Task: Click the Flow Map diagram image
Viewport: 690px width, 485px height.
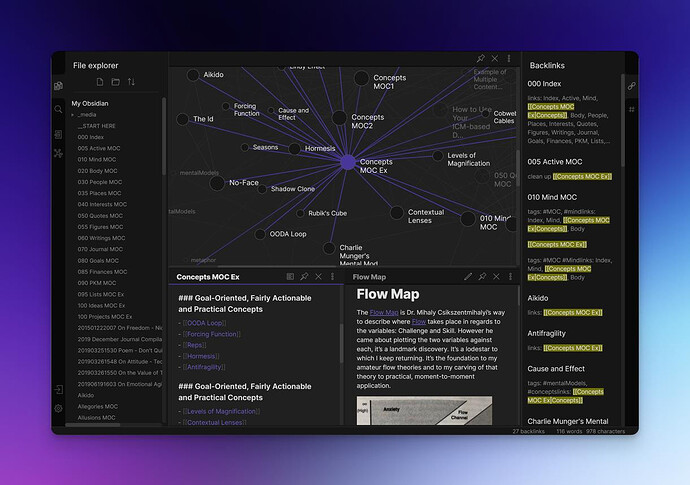Action: coord(424,411)
